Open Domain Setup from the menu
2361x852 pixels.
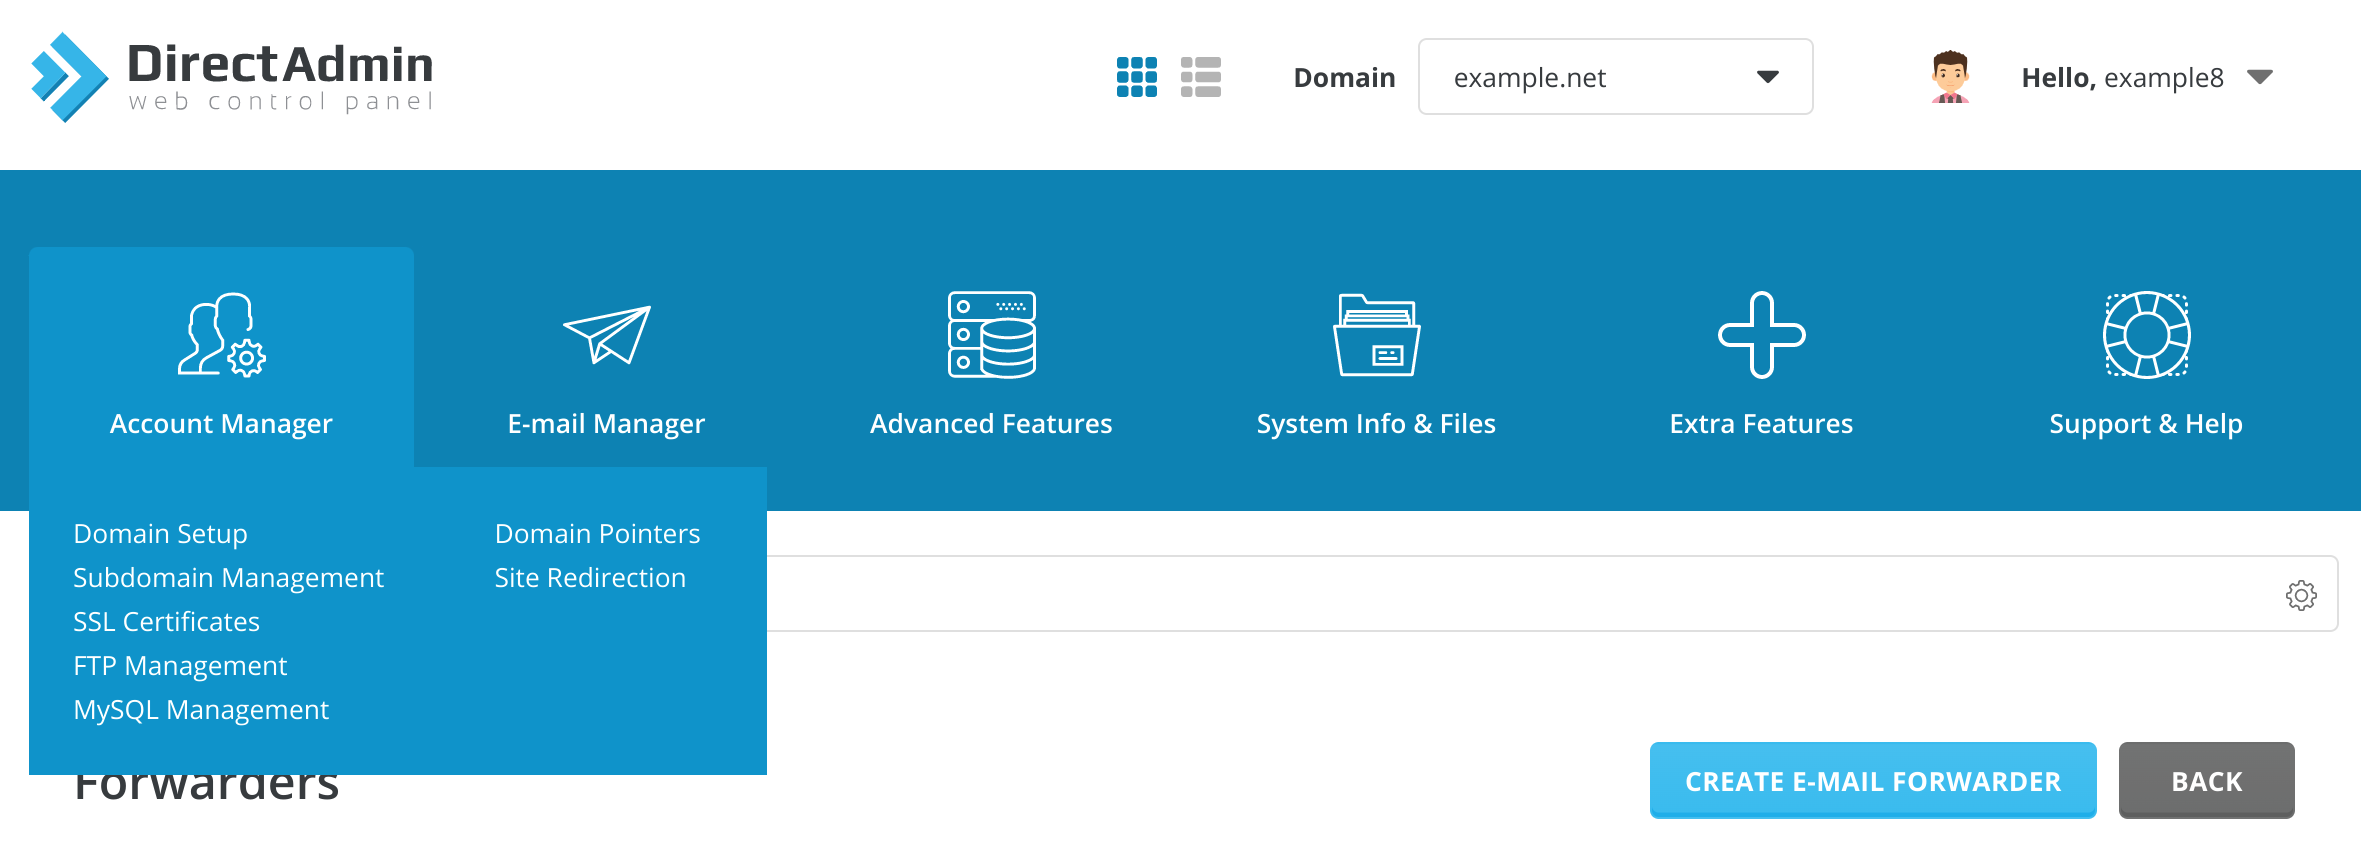[160, 534]
